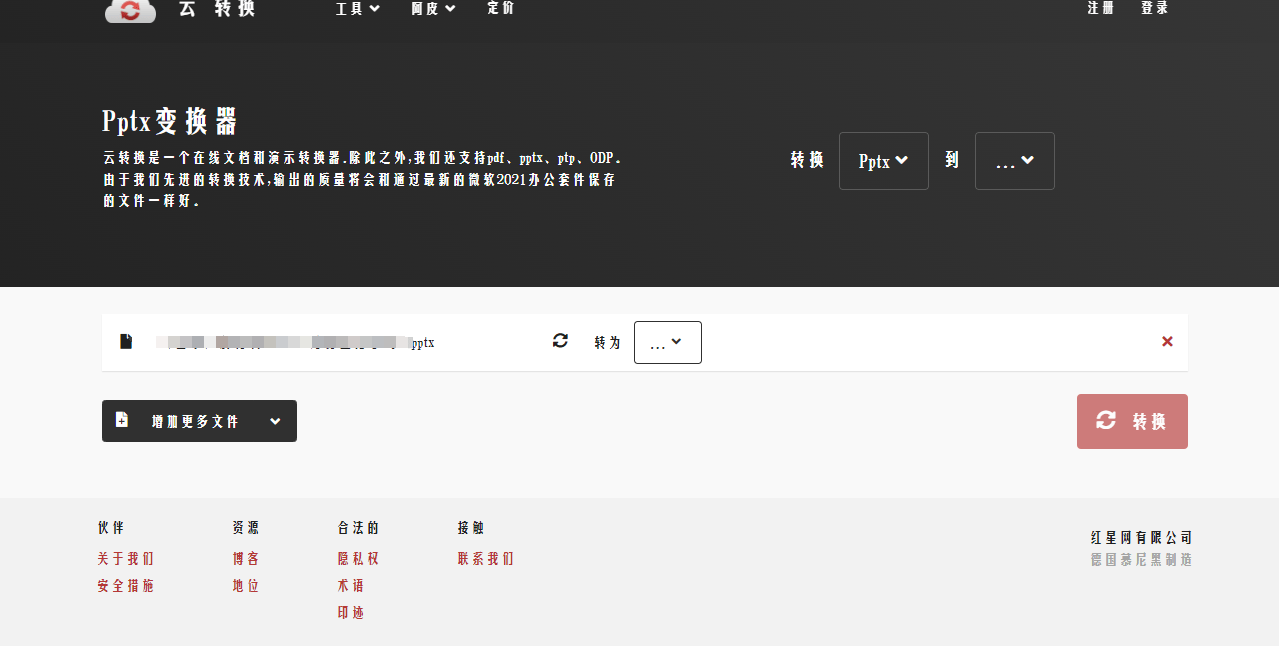
Task: Open the Pptx source format dropdown
Action: pos(883,161)
